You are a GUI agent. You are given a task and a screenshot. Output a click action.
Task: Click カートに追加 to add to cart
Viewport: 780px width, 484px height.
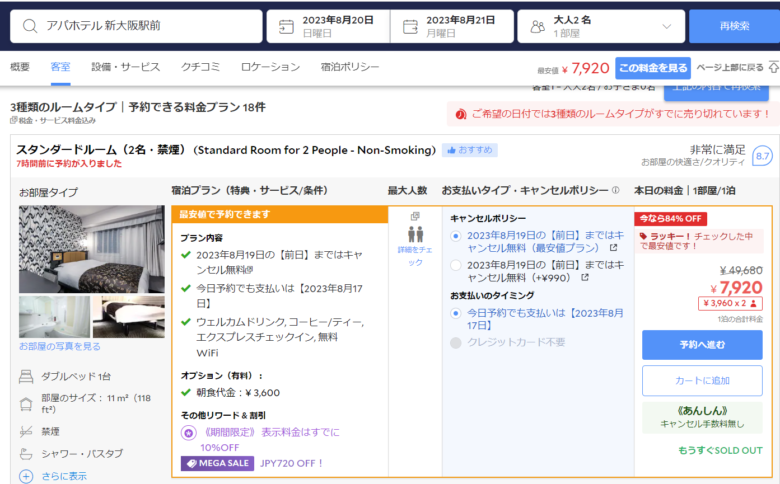coord(702,380)
